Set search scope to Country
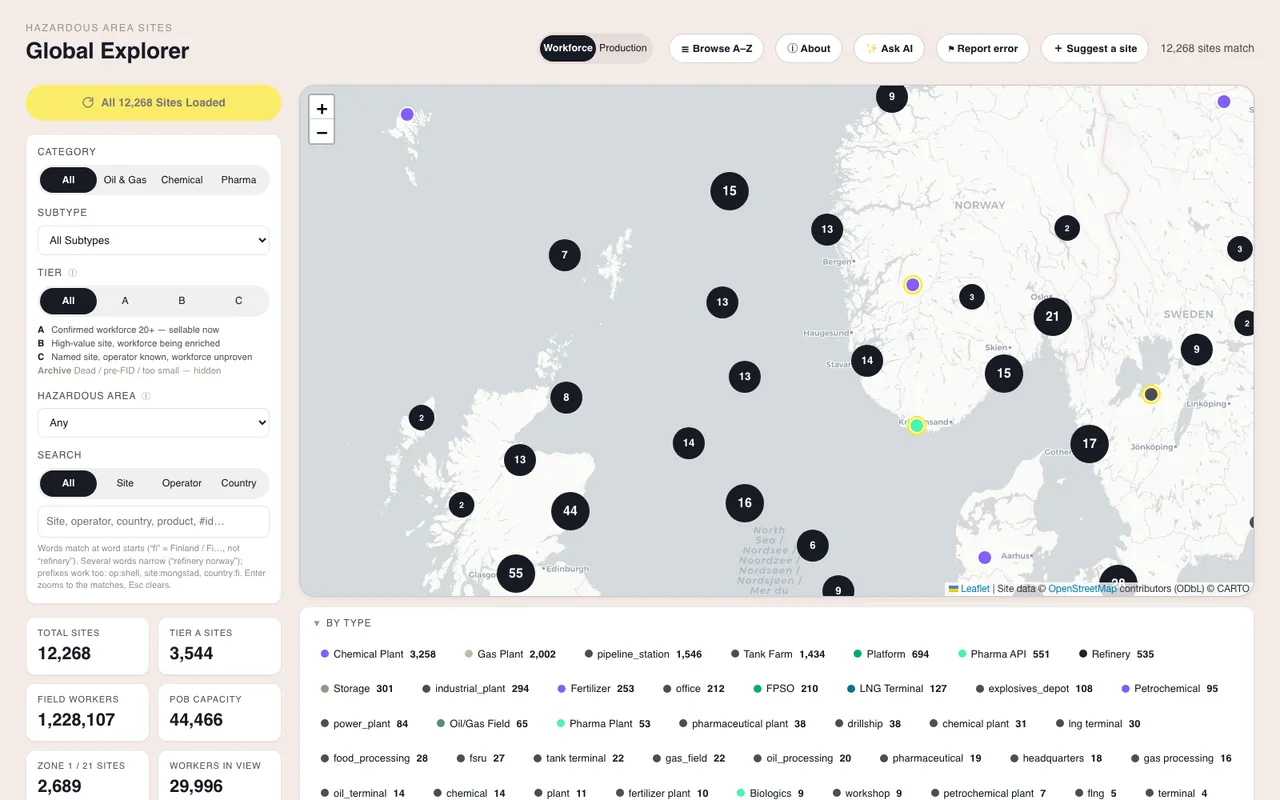Image resolution: width=1280 pixels, height=800 pixels. click(239, 483)
